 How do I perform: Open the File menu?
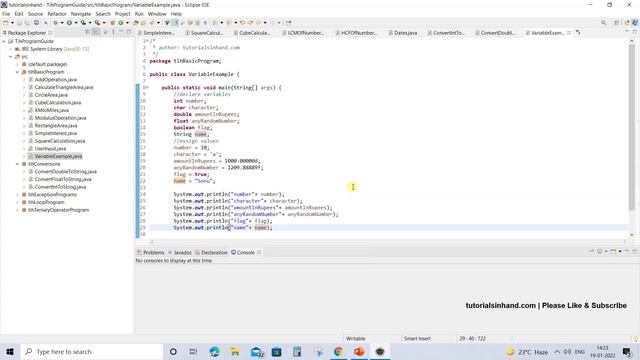6,14
